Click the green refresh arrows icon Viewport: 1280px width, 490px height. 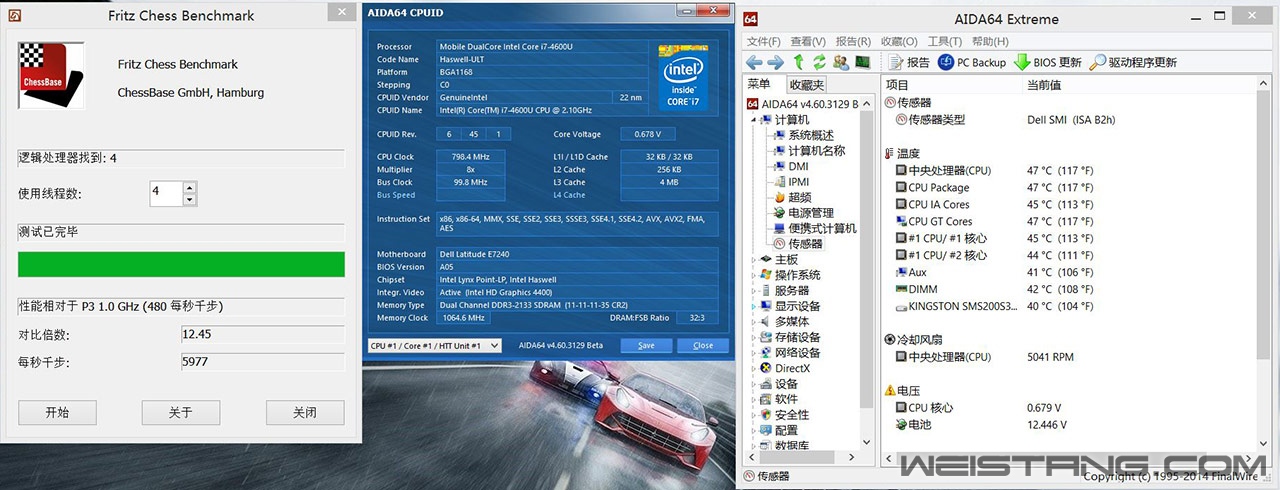pos(818,62)
